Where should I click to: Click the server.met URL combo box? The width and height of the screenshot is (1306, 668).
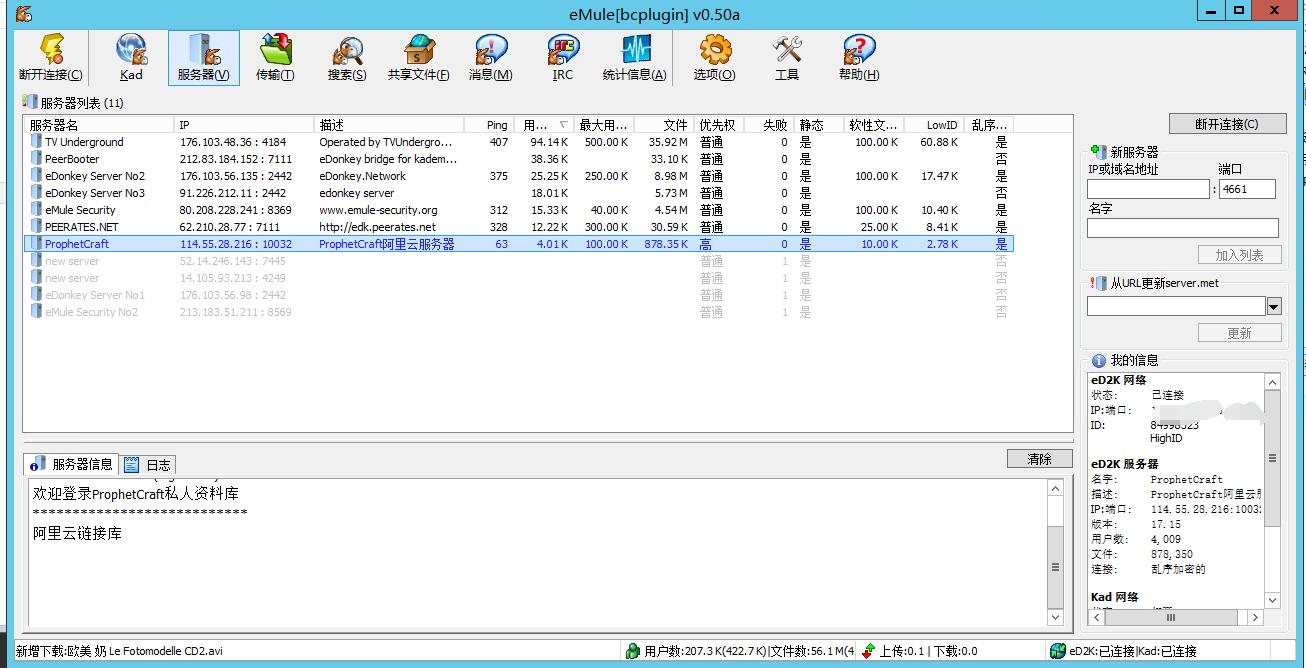(1176, 307)
